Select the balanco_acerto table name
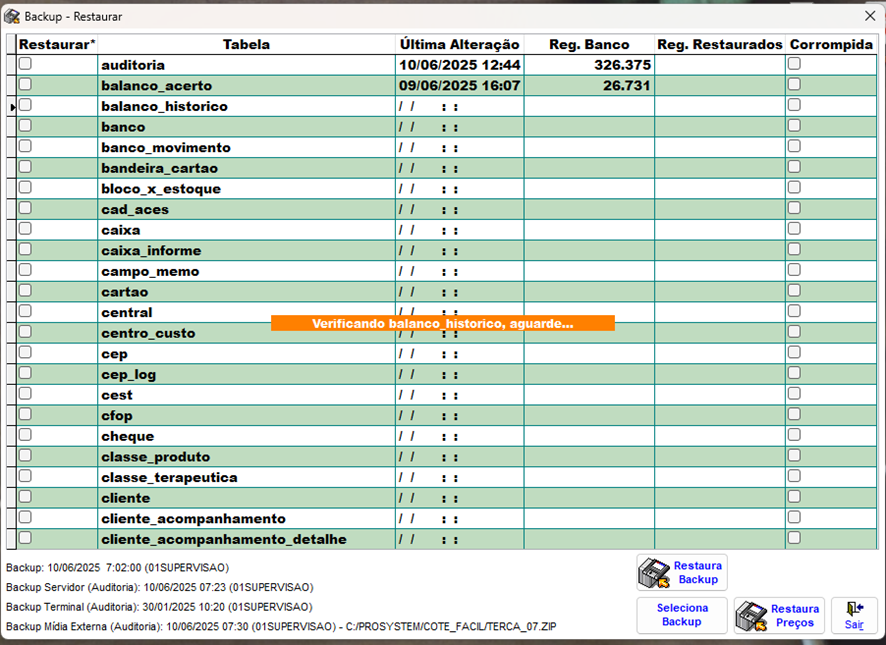Image resolution: width=886 pixels, height=645 pixels. [x=157, y=86]
